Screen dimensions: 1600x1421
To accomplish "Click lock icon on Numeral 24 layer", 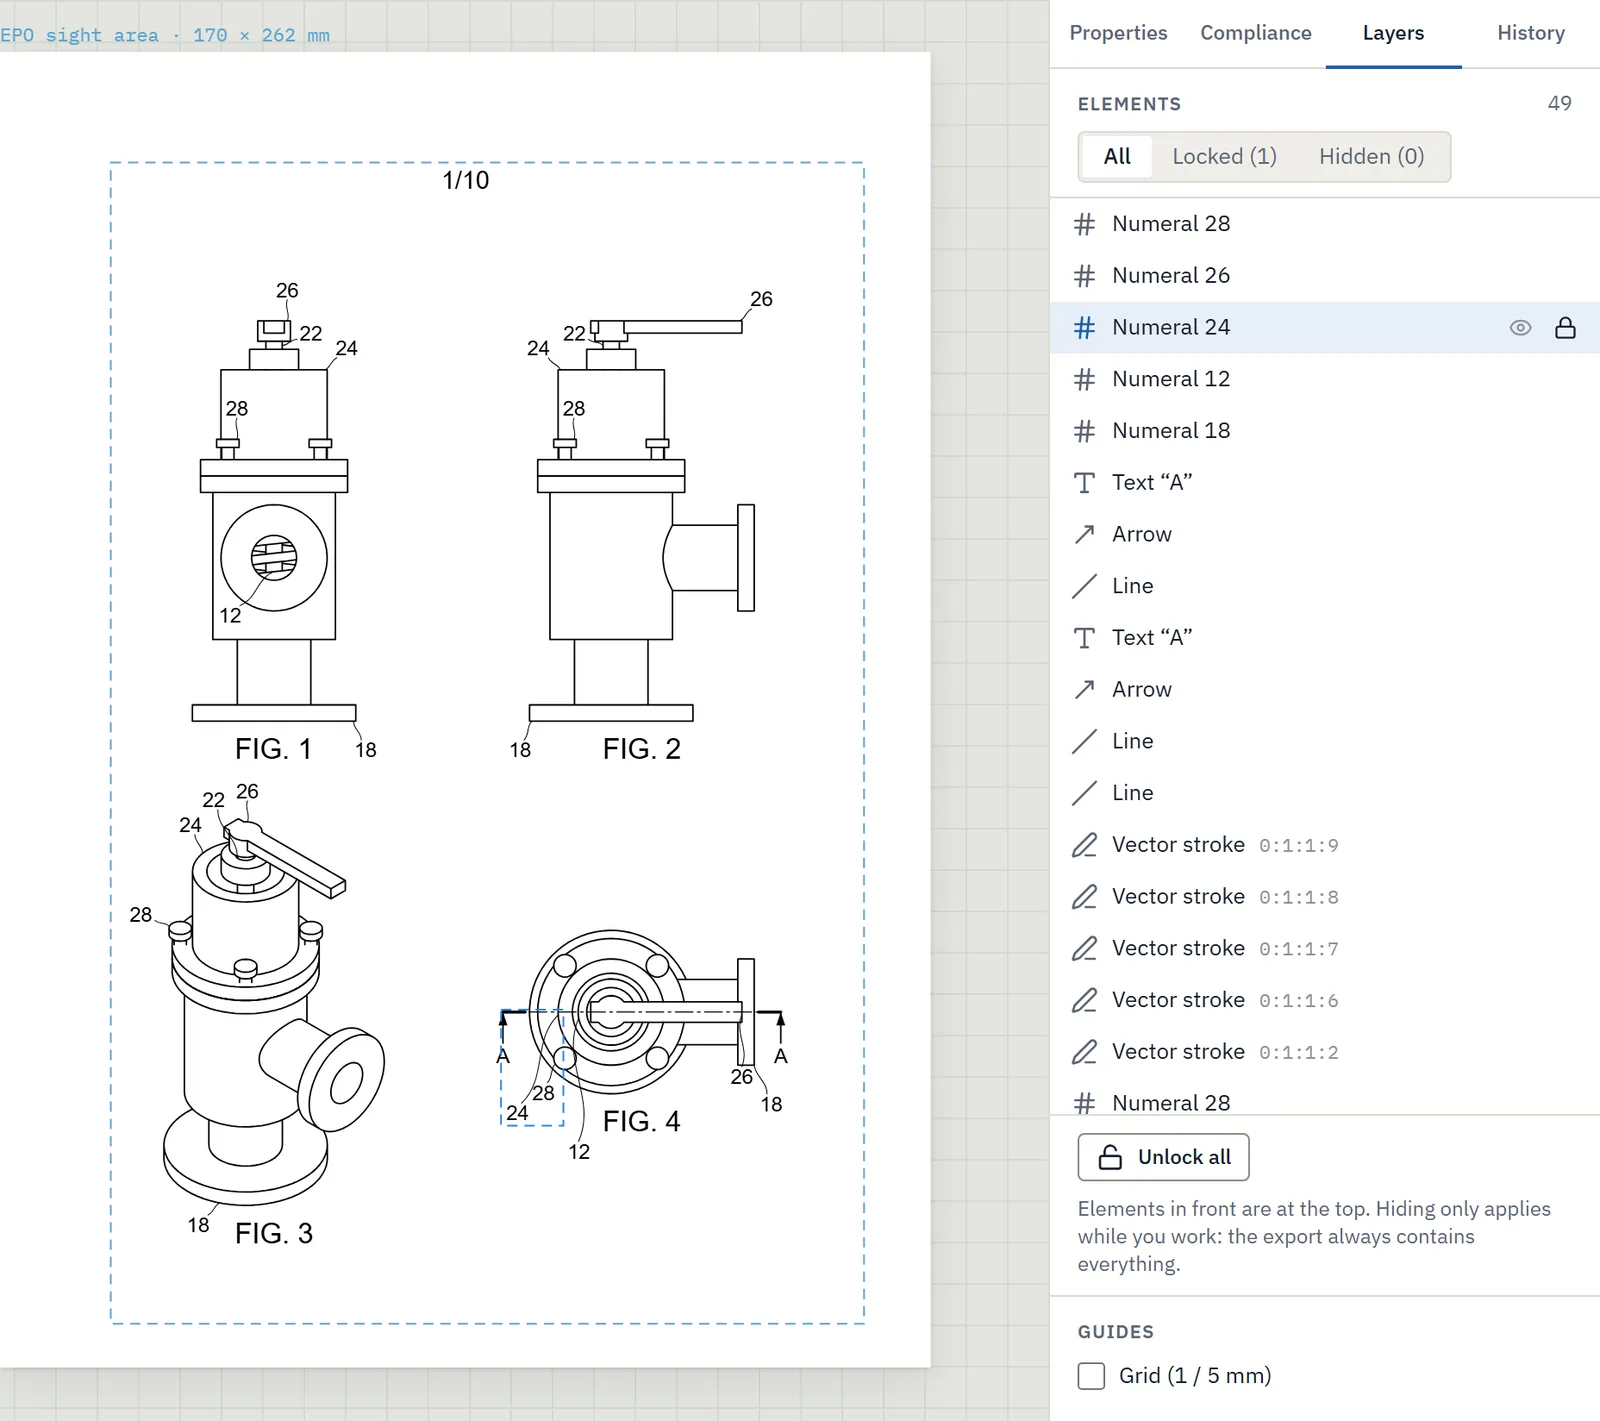I will coord(1565,328).
